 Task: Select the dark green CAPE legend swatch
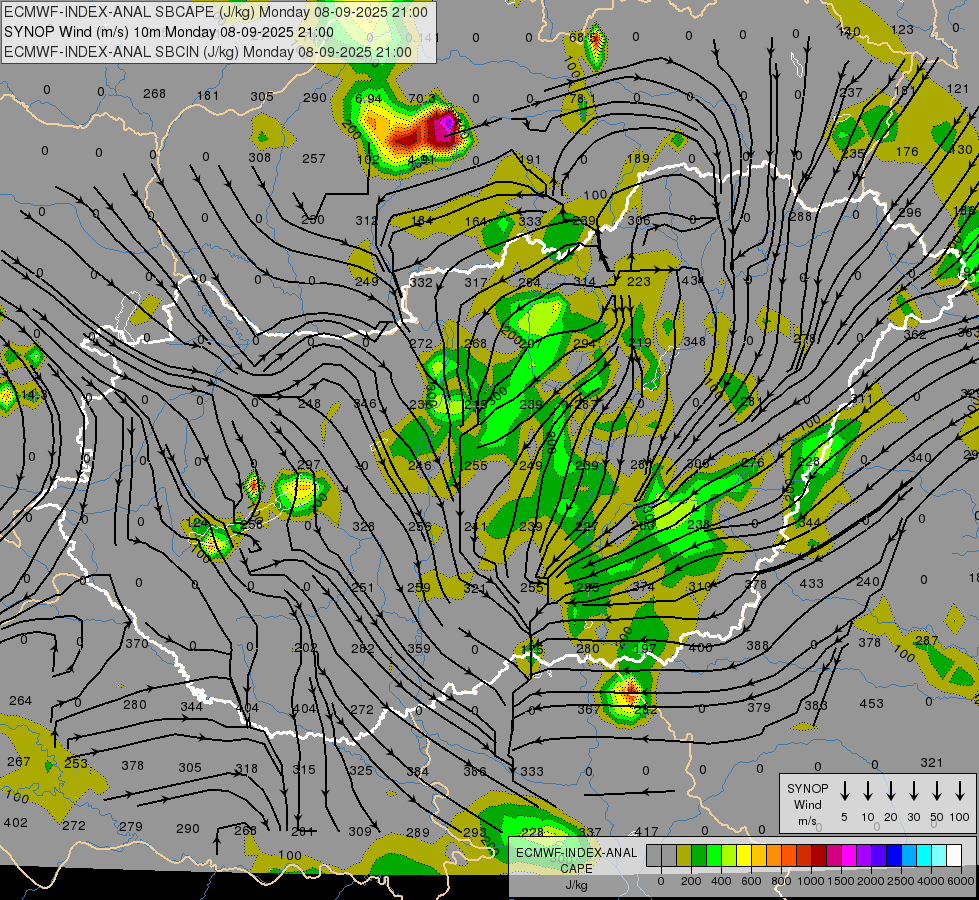[x=699, y=855]
